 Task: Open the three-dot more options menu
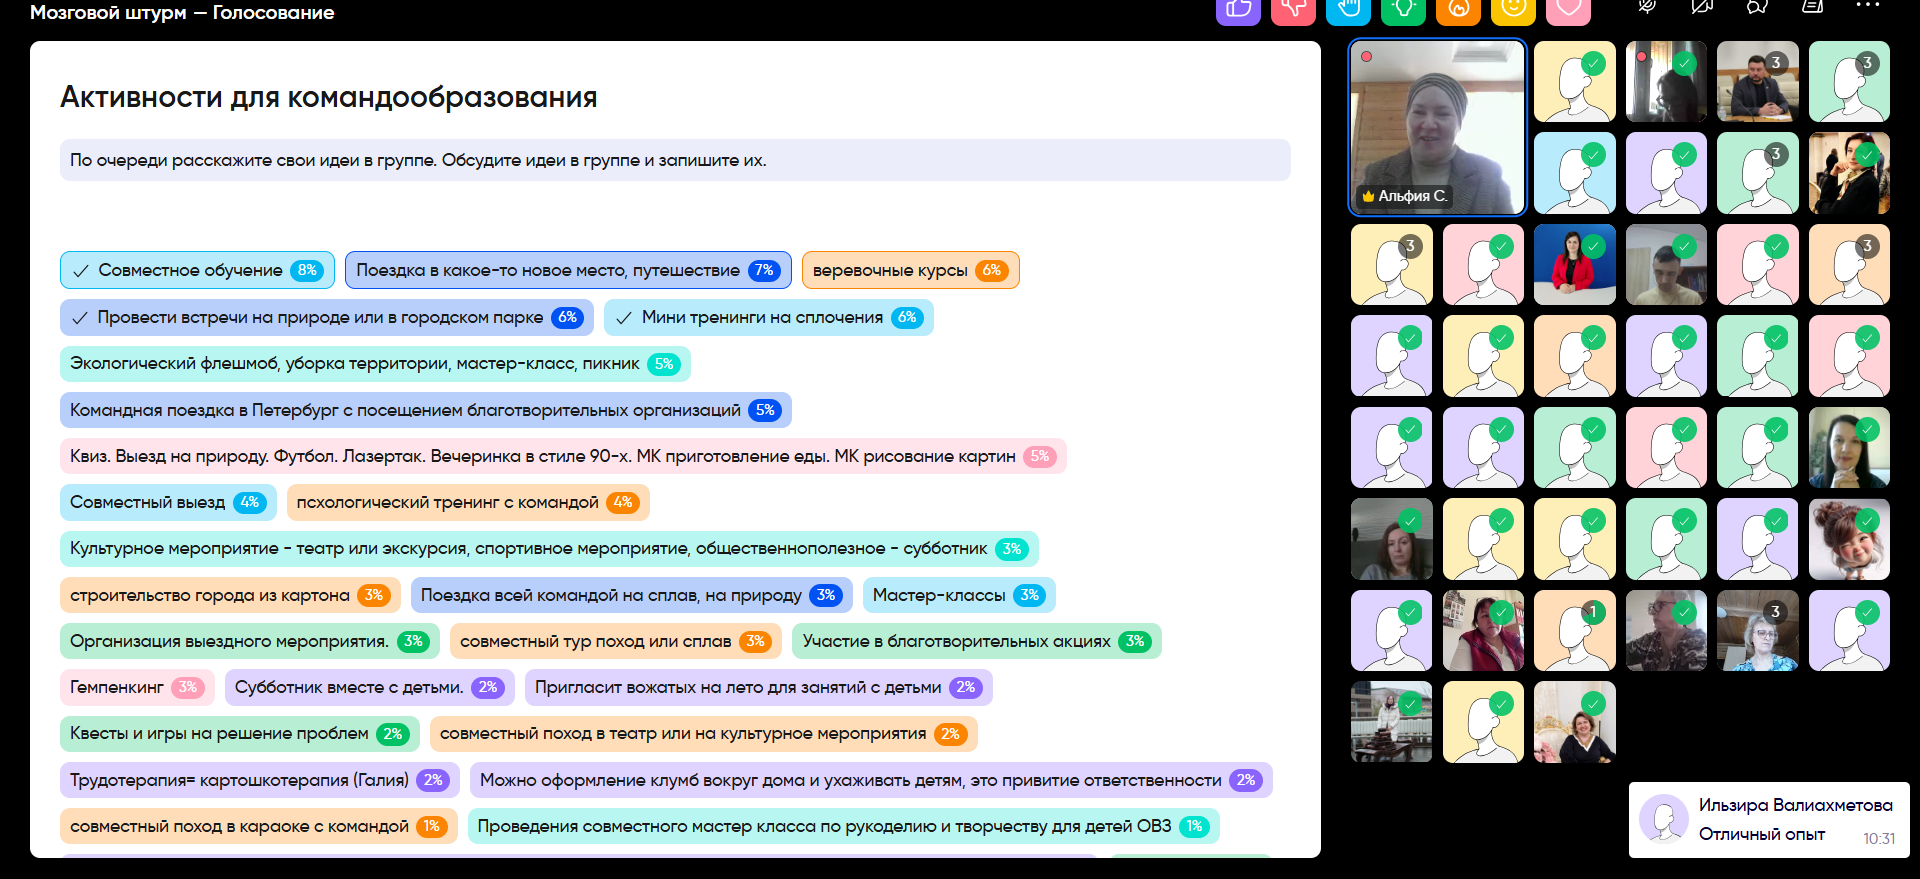pos(1867,6)
